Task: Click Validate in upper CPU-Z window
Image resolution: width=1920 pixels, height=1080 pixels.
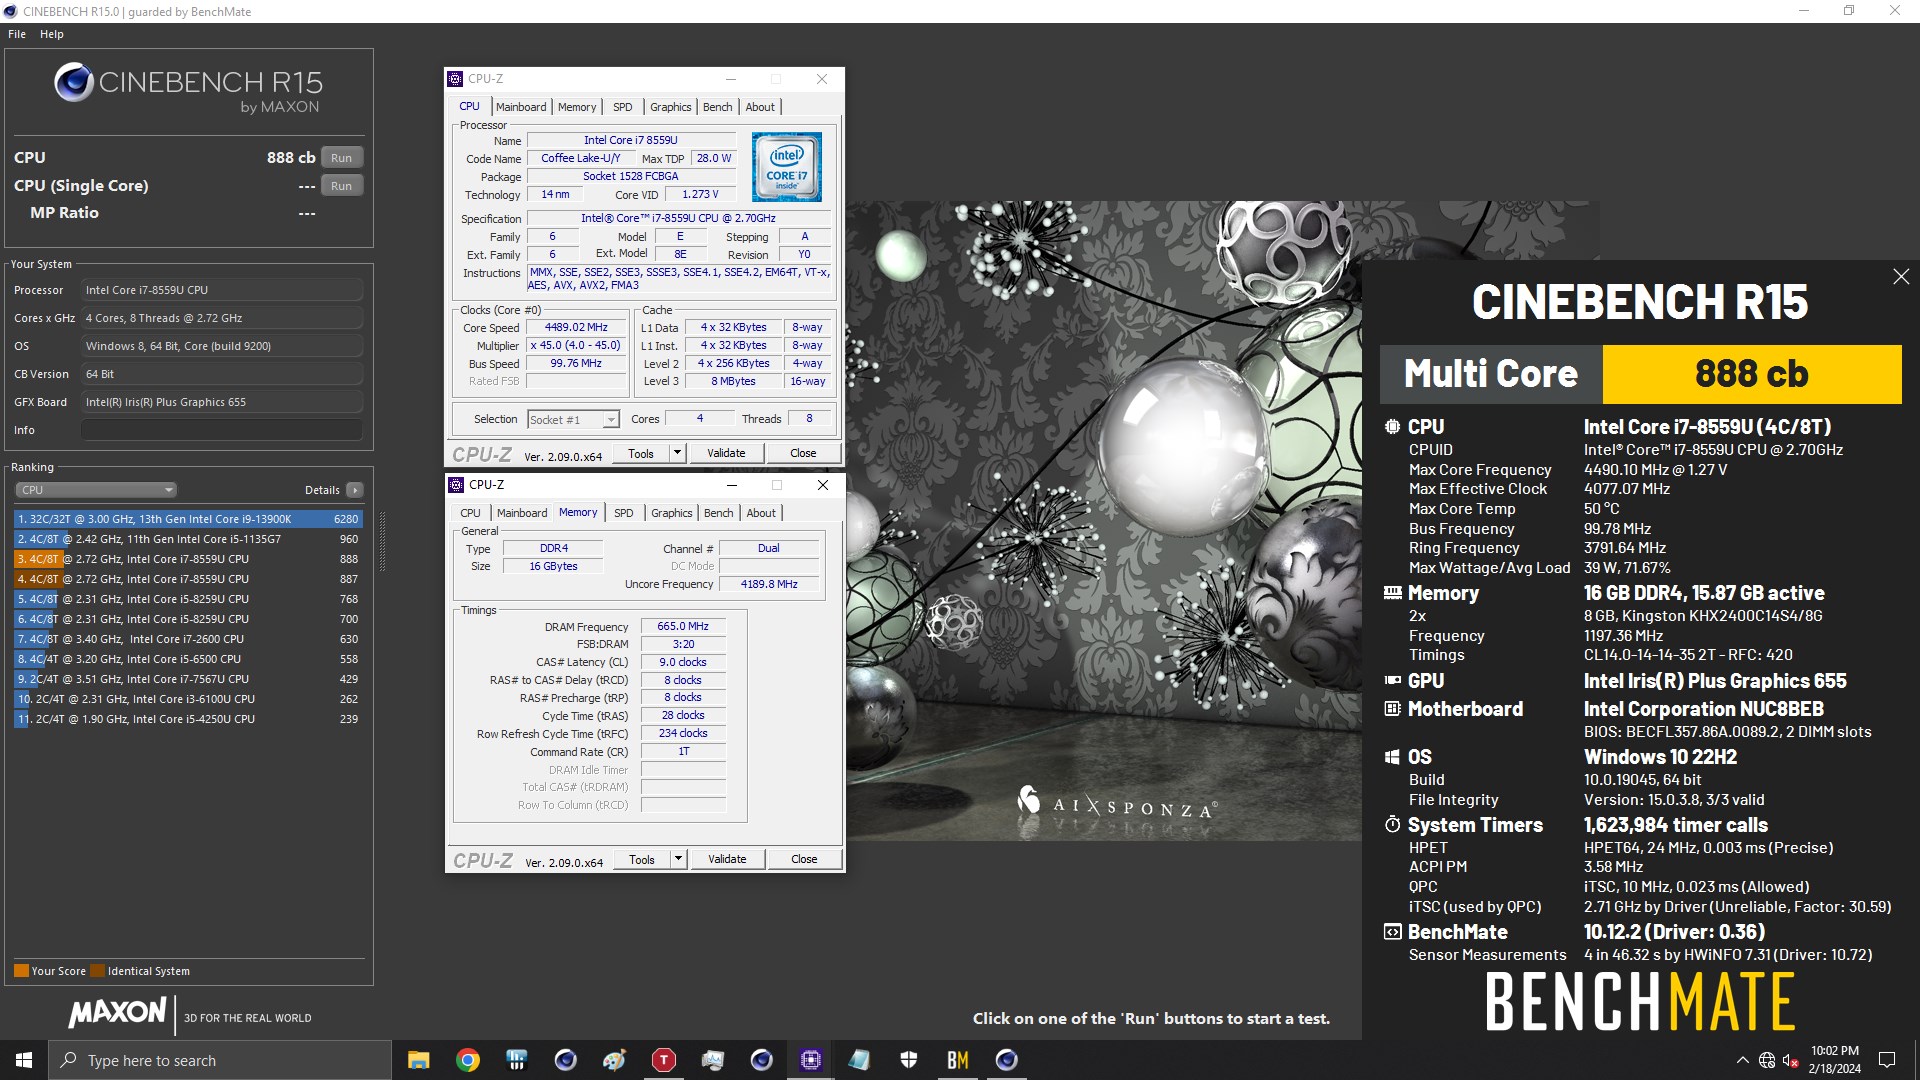Action: point(726,454)
